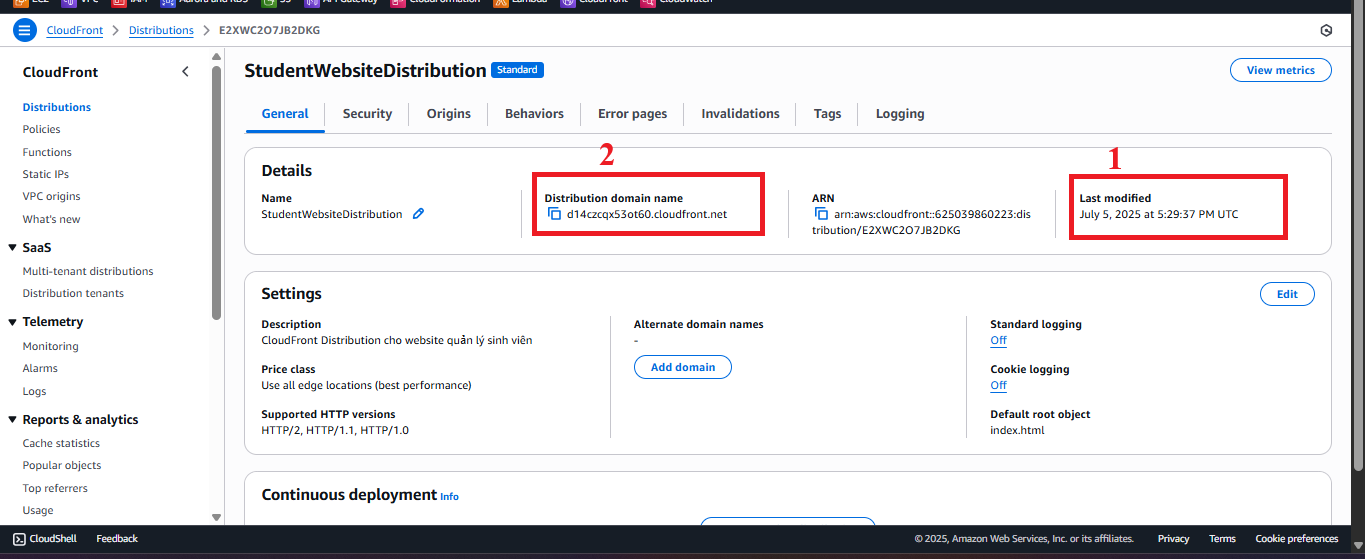The height and width of the screenshot is (559, 1365).
Task: Open Functions in the sidebar
Action: tap(47, 152)
